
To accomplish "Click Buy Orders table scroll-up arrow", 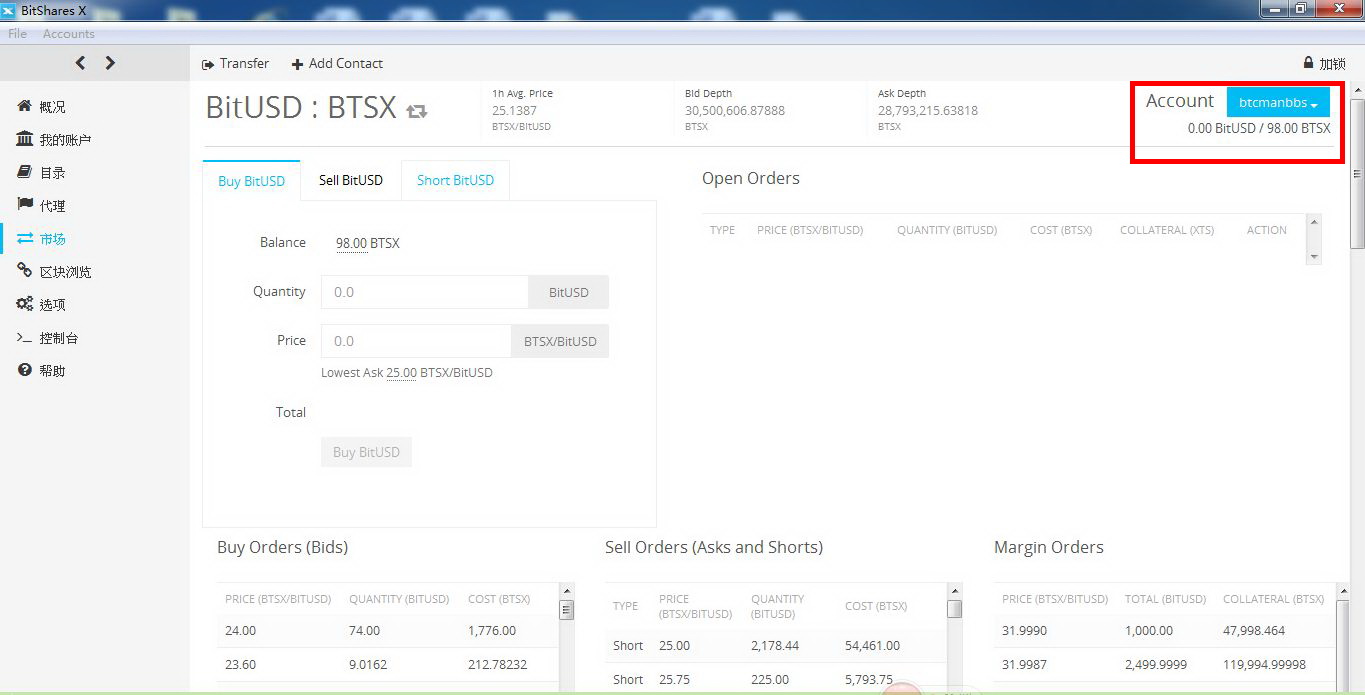I will click(567, 591).
